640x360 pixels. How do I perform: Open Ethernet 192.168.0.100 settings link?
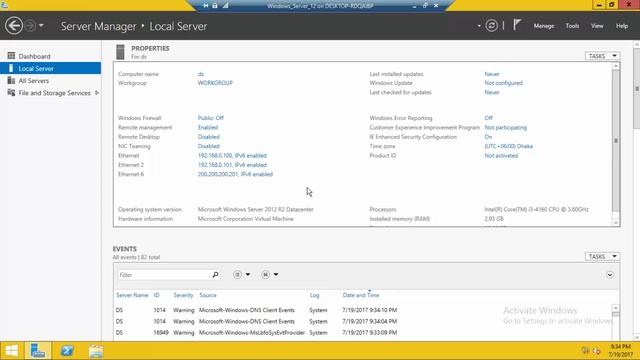pyautogui.click(x=232, y=156)
